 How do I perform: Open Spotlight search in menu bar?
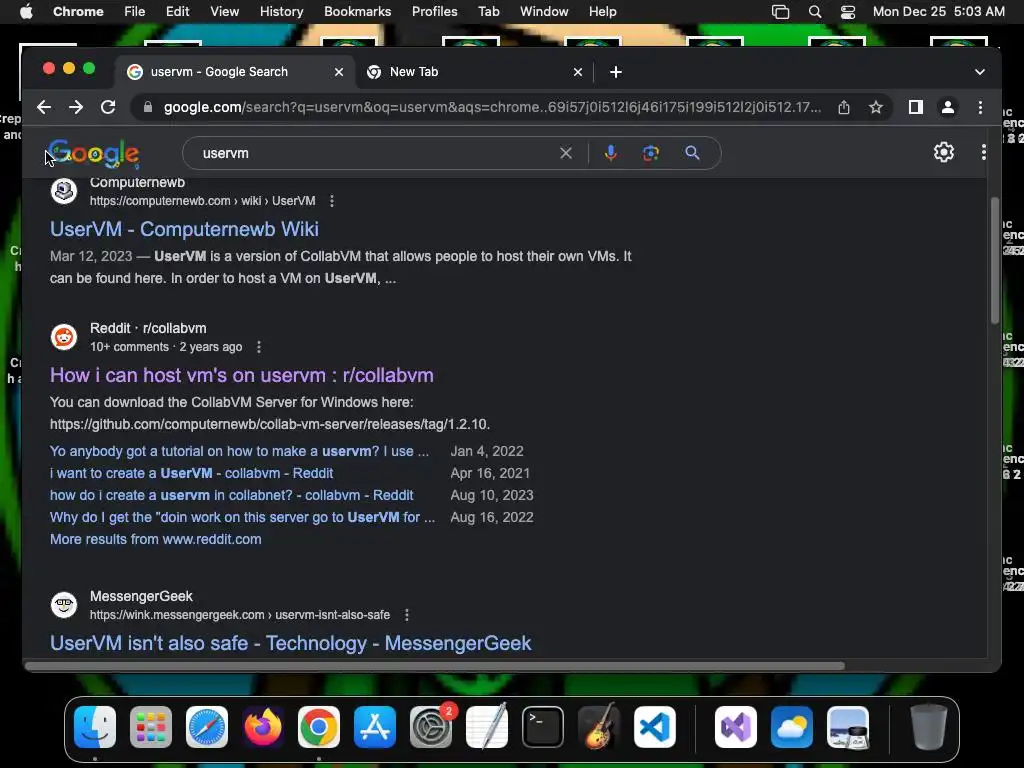click(814, 12)
